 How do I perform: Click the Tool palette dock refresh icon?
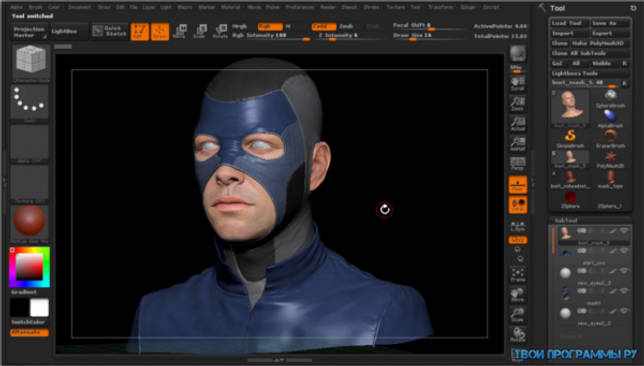(633, 8)
